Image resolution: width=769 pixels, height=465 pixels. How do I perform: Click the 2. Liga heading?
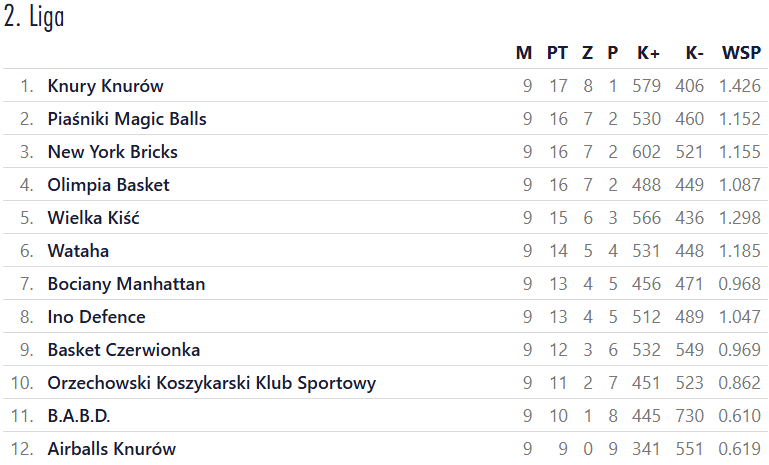[35, 19]
